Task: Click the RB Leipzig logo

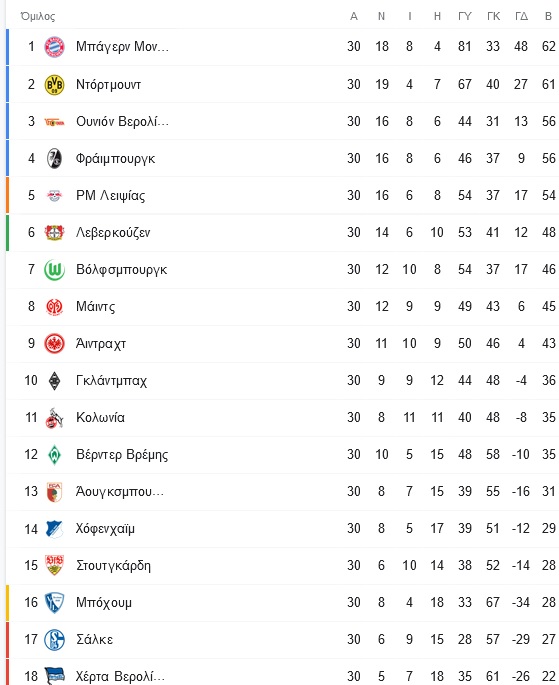Action: click(55, 196)
